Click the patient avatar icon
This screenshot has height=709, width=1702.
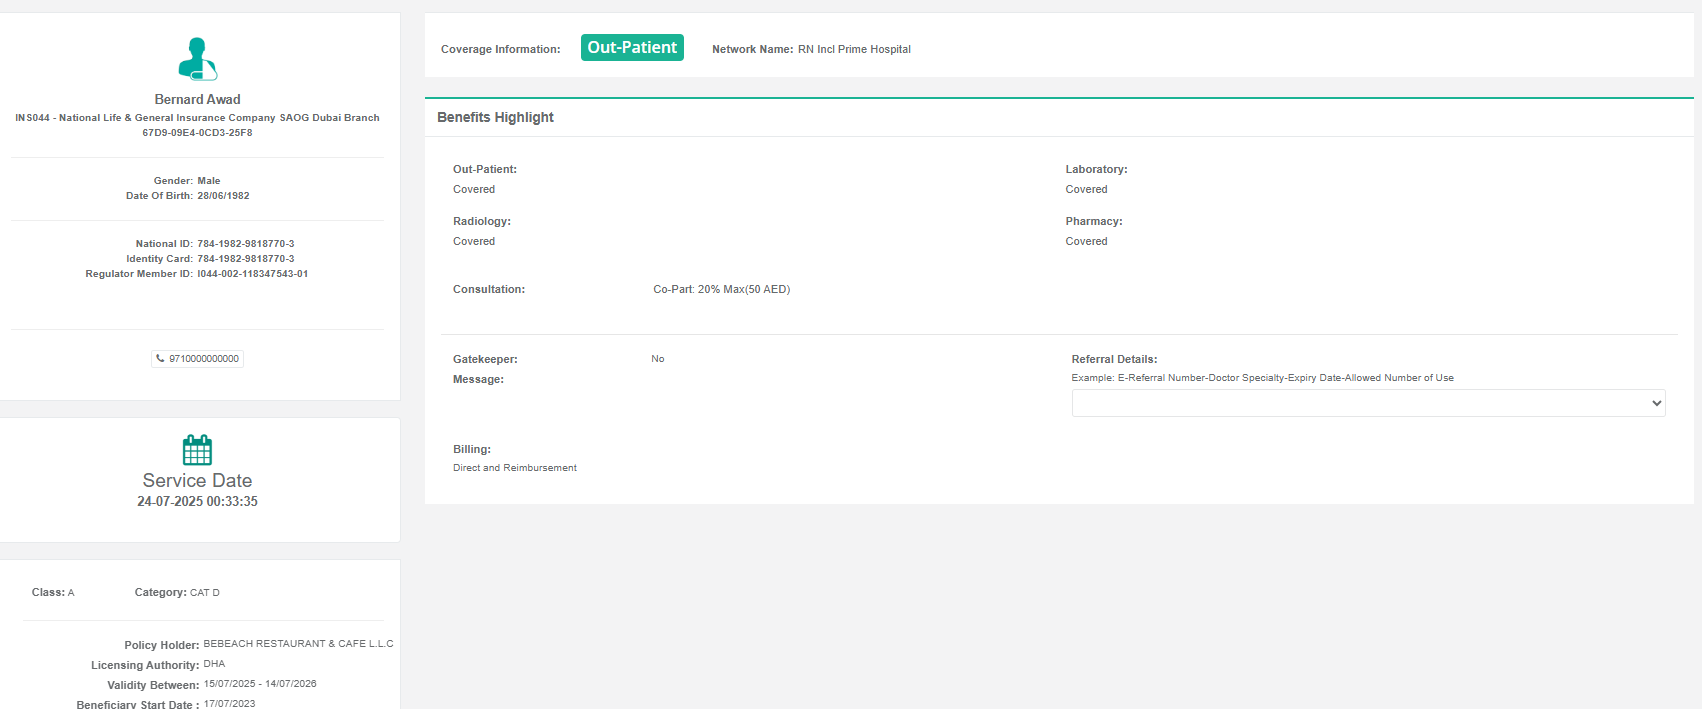[197, 59]
